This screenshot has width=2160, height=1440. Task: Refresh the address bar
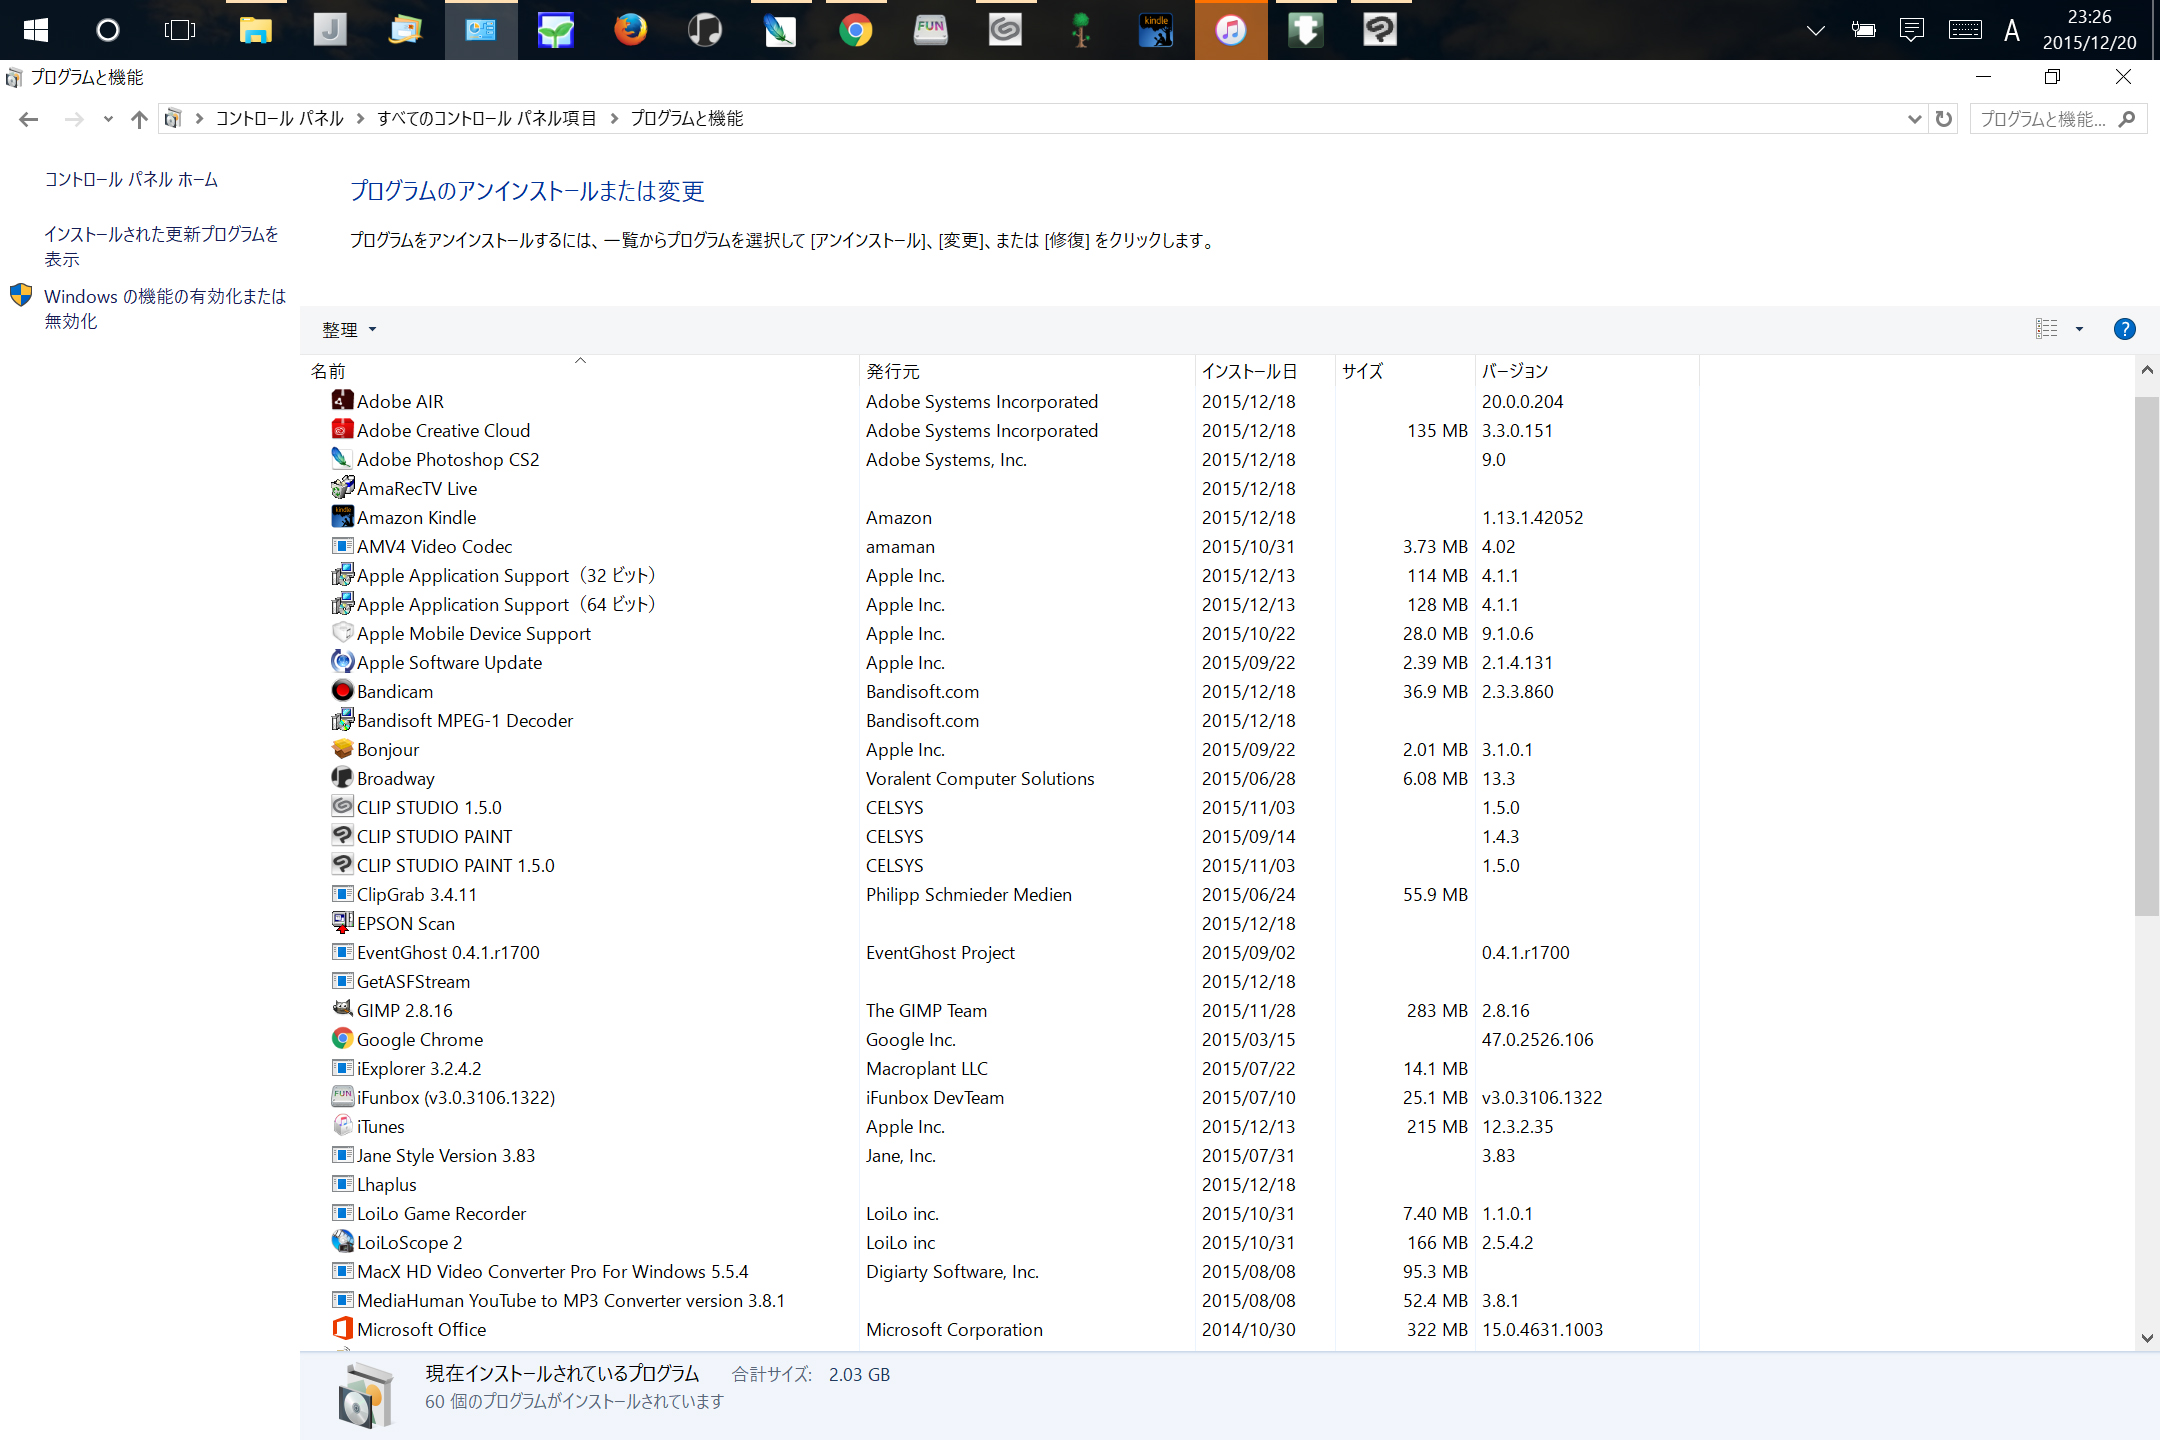[1943, 119]
